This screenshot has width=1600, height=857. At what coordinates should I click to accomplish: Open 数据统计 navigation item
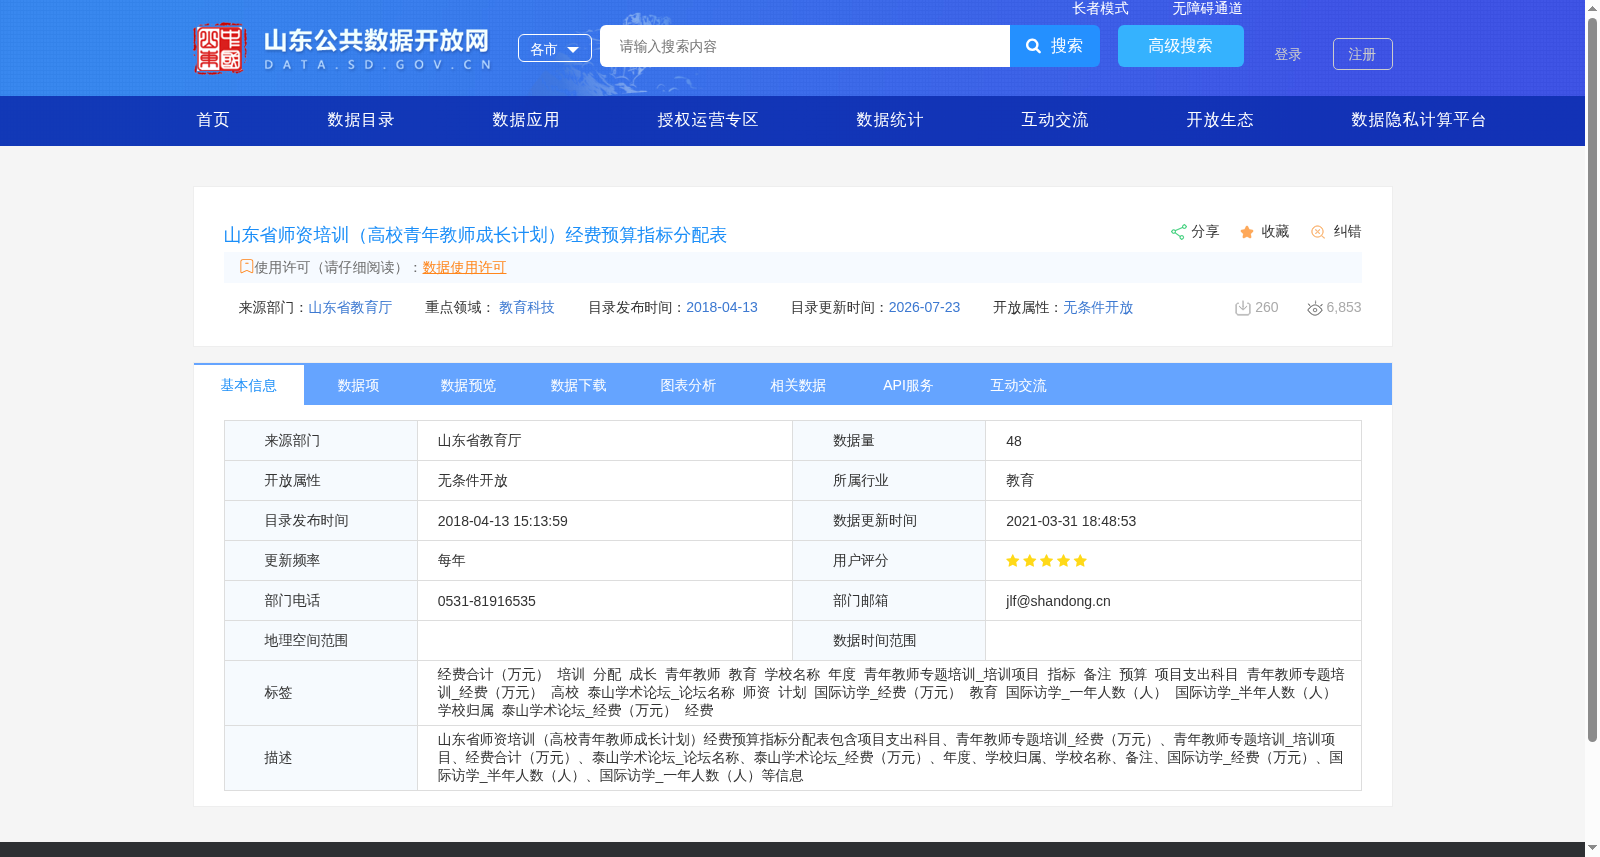890,120
